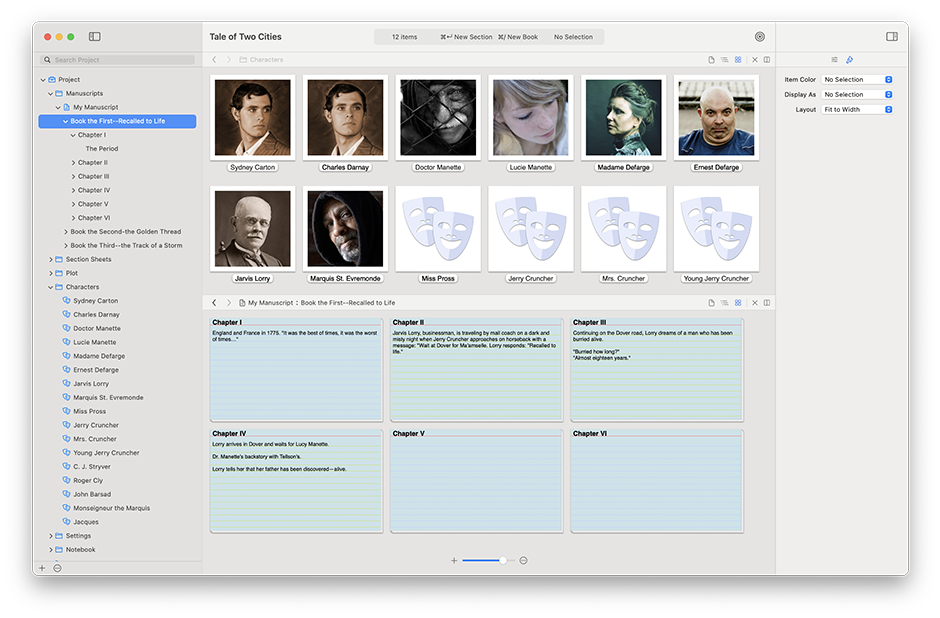Image resolution: width=940 pixels, height=618 pixels.
Task: Switch top pane to document view icon
Action: tap(711, 60)
